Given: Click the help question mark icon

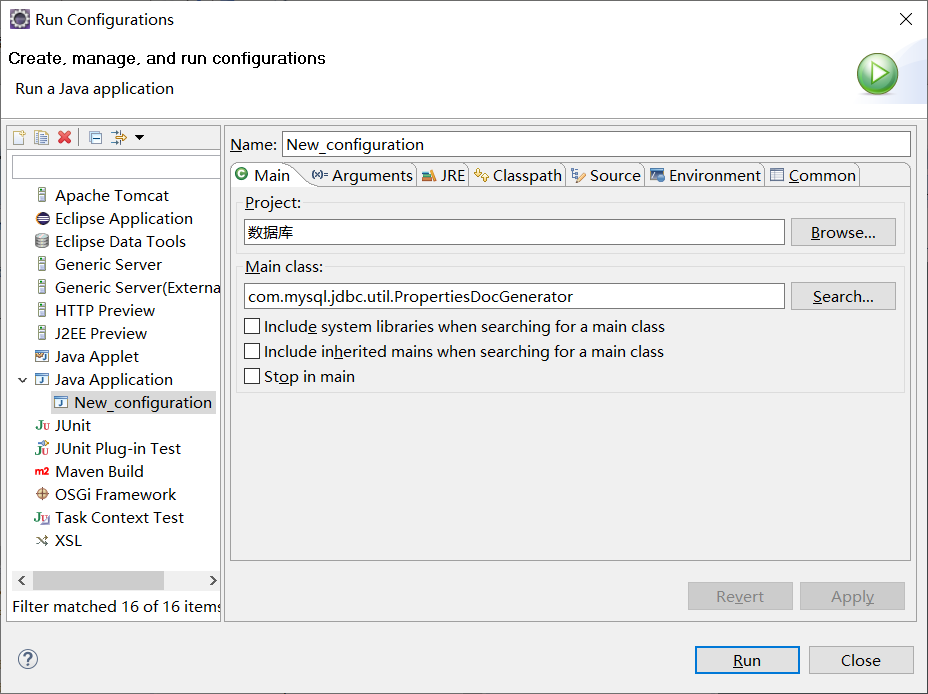Looking at the screenshot, I should tap(28, 659).
